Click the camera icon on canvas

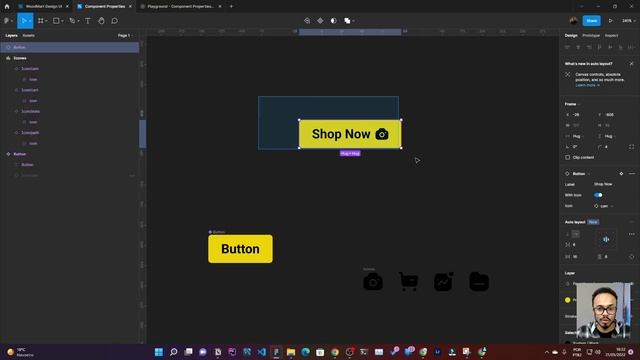coord(373,282)
